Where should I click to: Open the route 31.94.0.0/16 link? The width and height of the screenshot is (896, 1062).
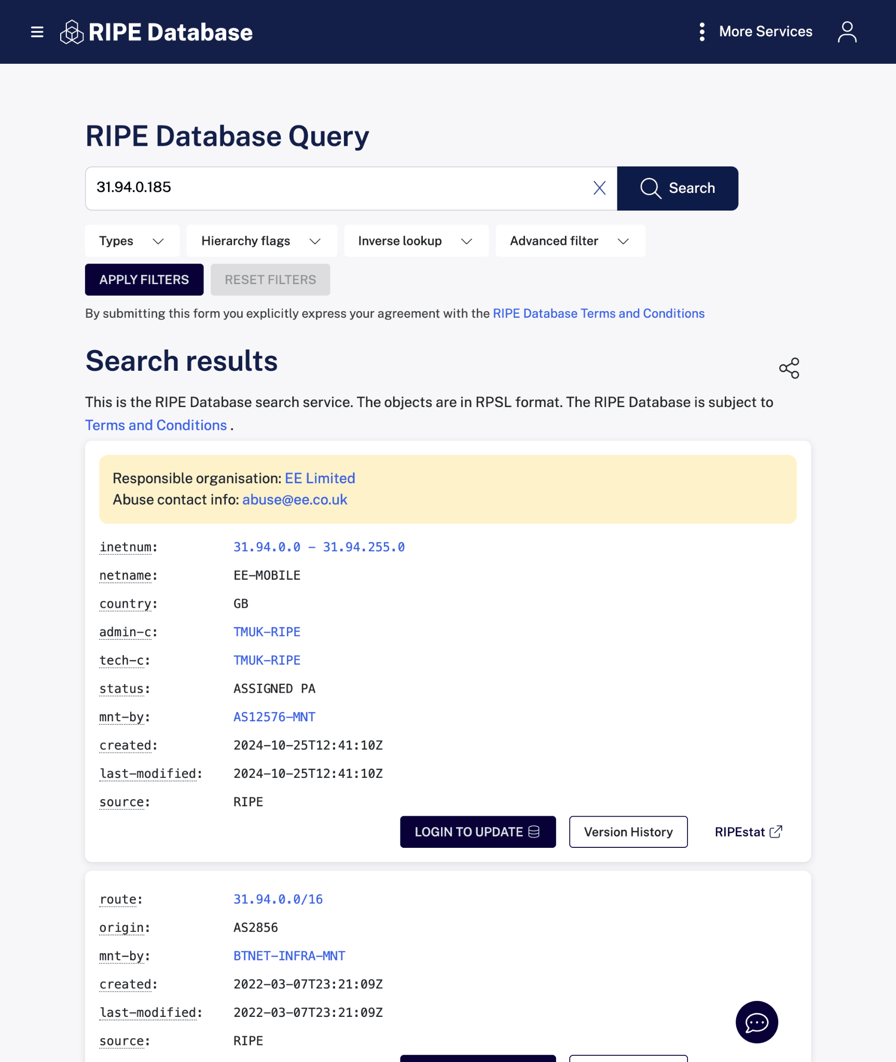coord(278,899)
